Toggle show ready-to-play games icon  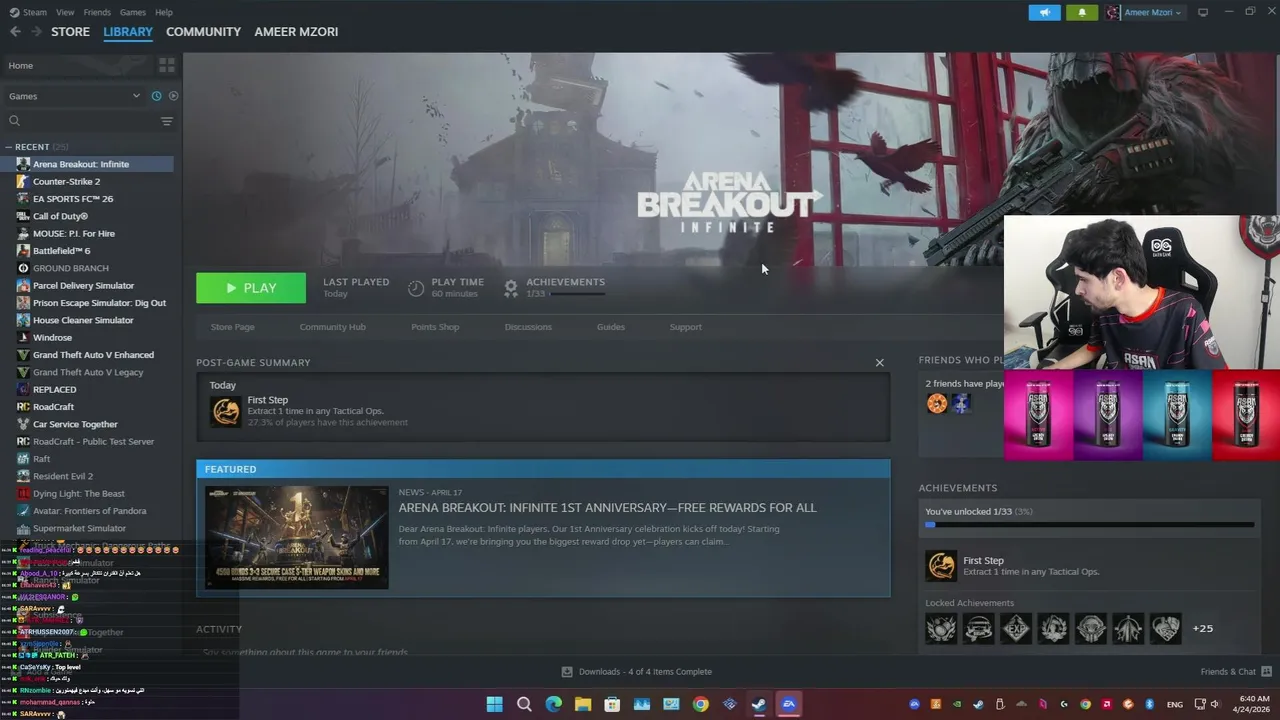pyautogui.click(x=173, y=96)
